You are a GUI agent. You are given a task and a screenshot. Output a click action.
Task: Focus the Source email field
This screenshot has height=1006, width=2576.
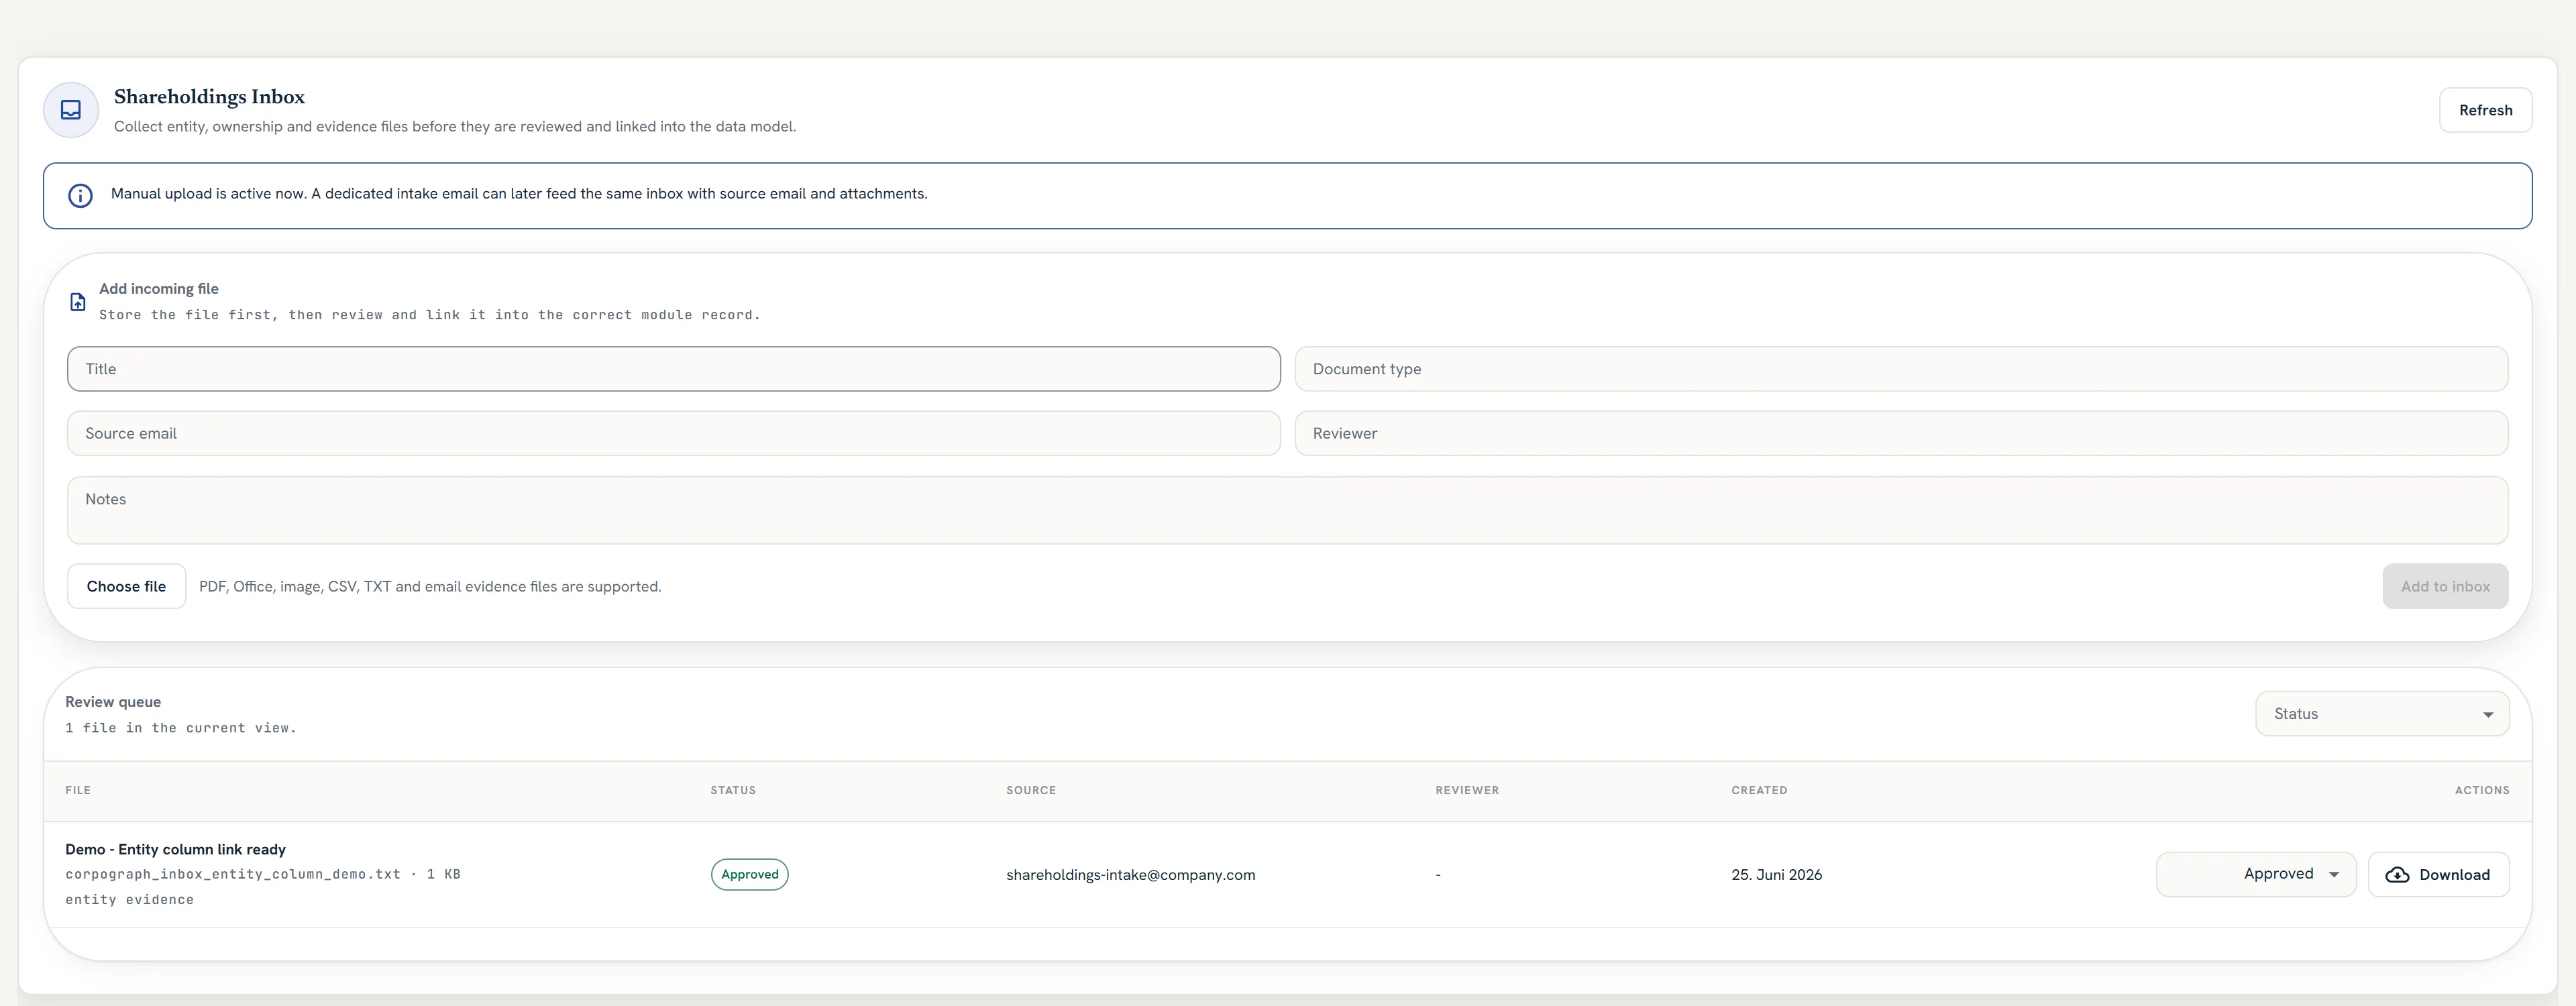(x=674, y=433)
